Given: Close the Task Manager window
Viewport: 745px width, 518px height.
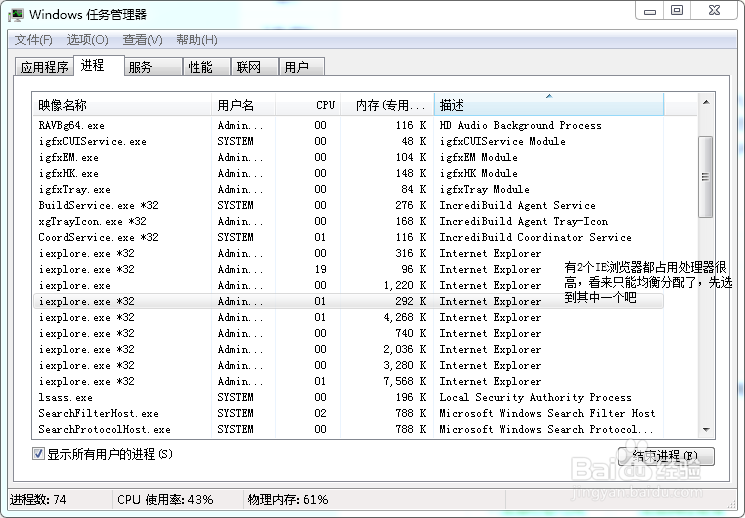Looking at the screenshot, I should (x=714, y=10).
